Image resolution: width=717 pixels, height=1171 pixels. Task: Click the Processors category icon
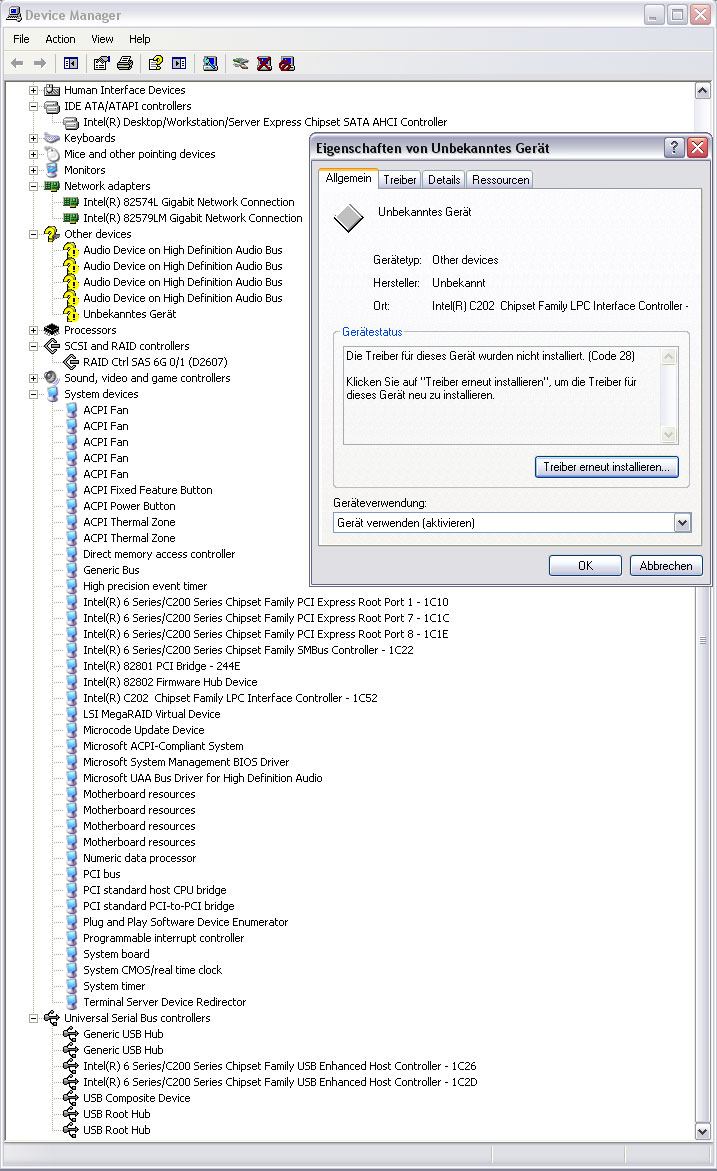[52, 330]
